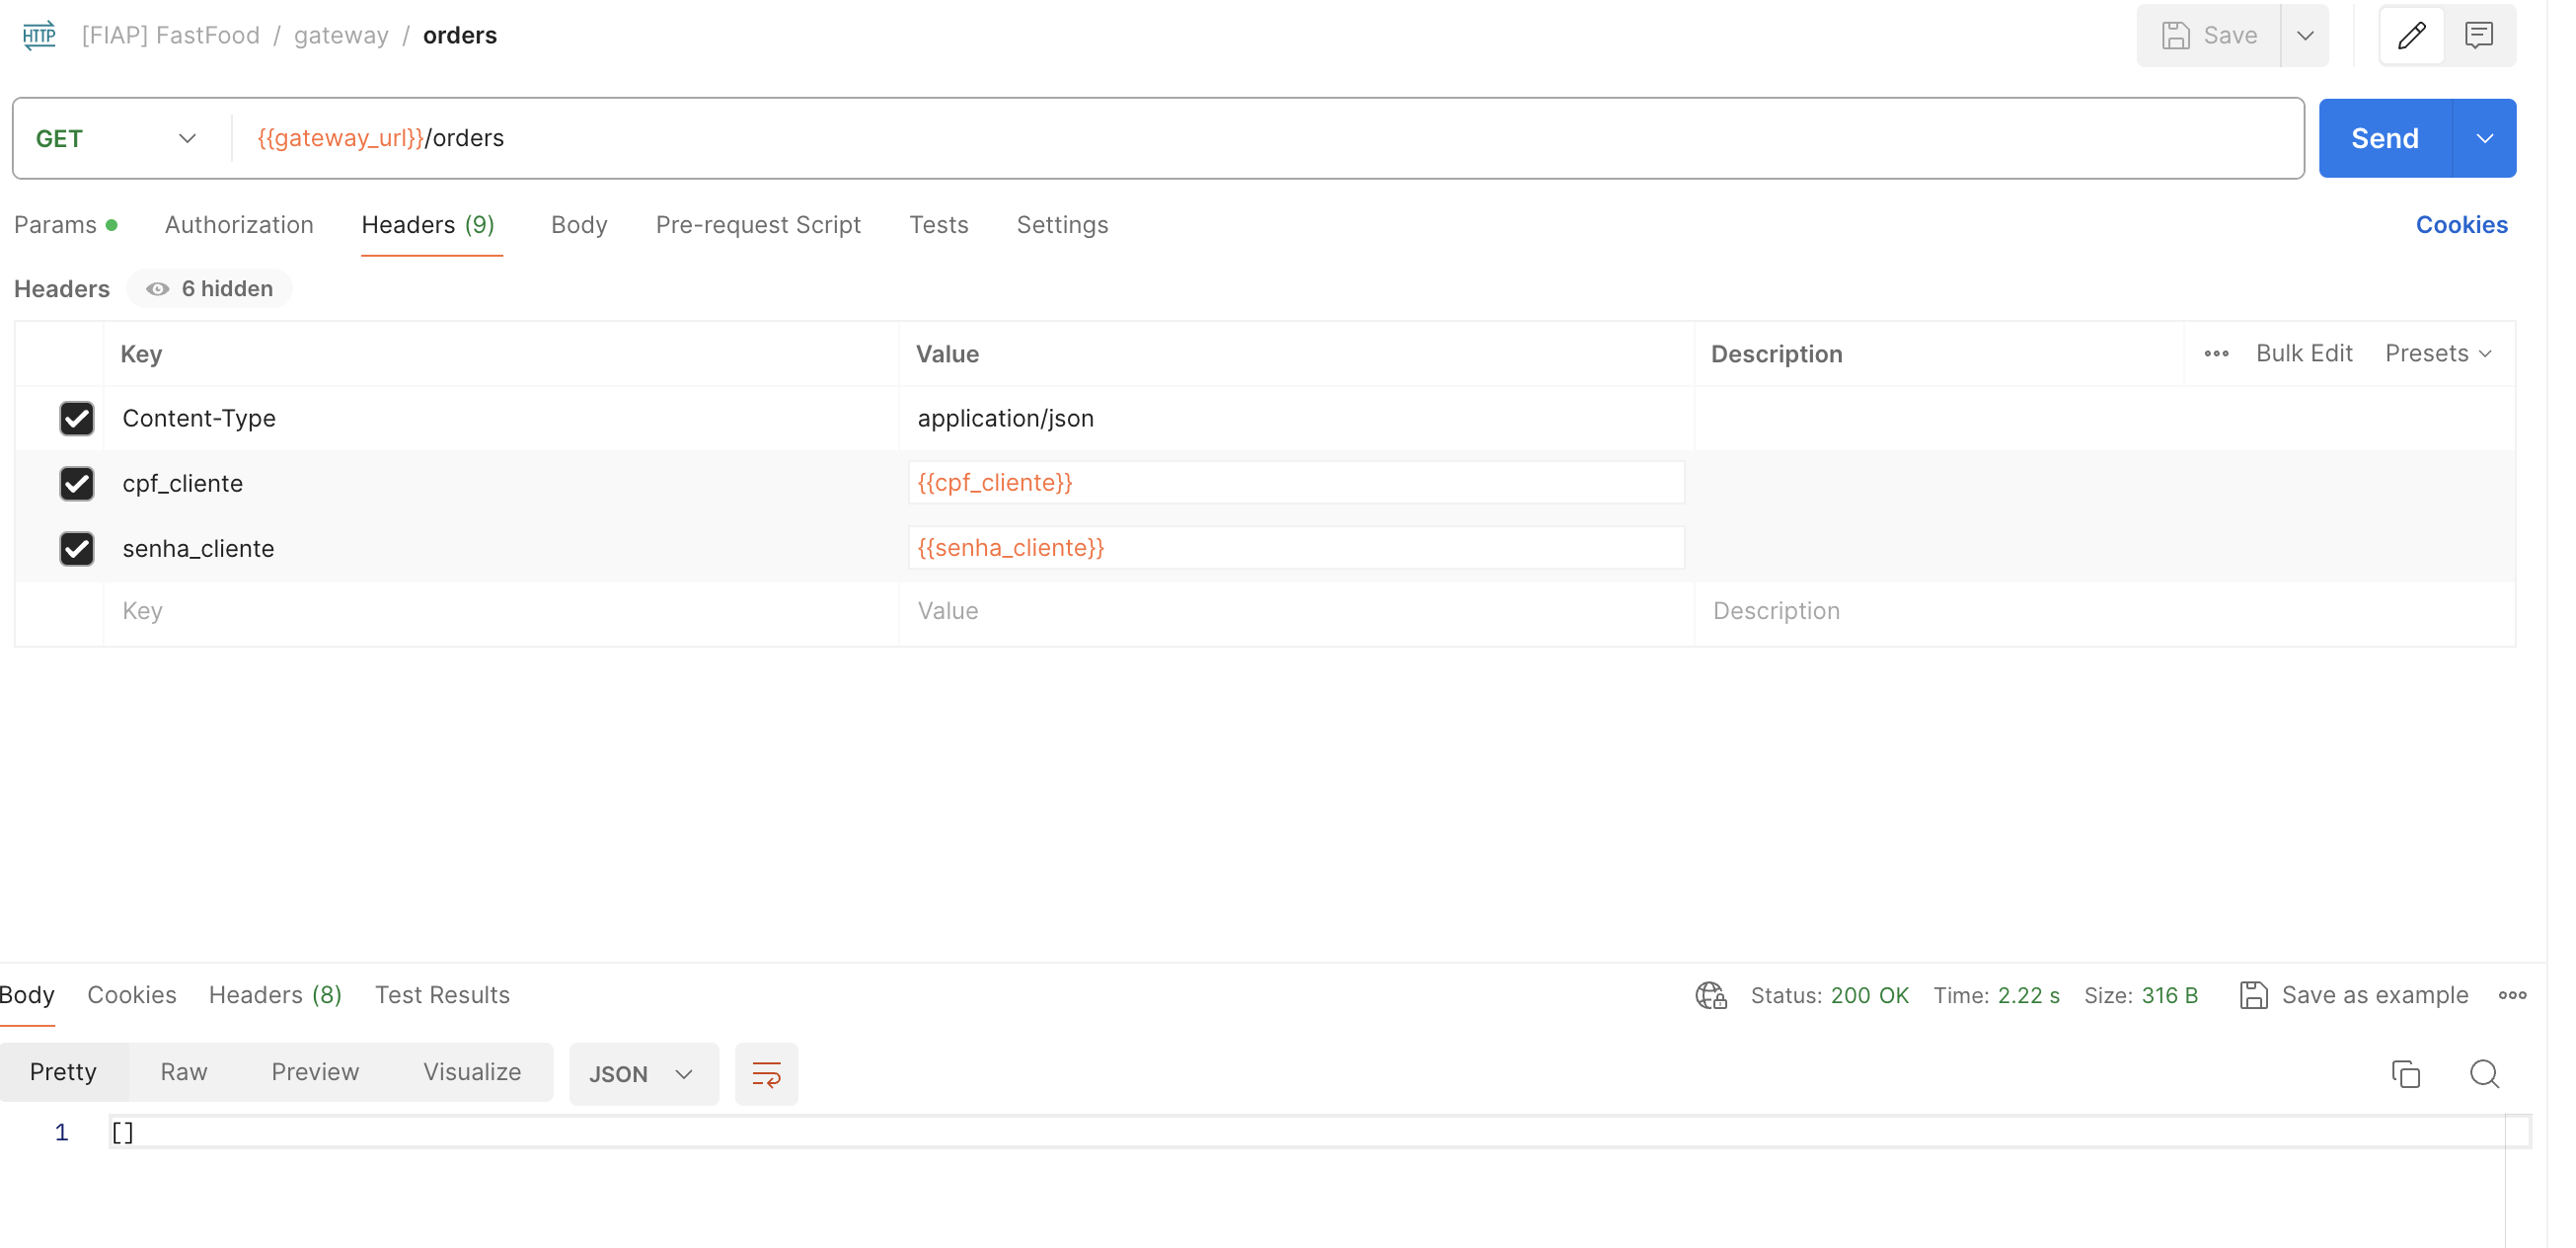Open response more-options dots icon
The width and height of the screenshot is (2576, 1248).
point(2512,995)
